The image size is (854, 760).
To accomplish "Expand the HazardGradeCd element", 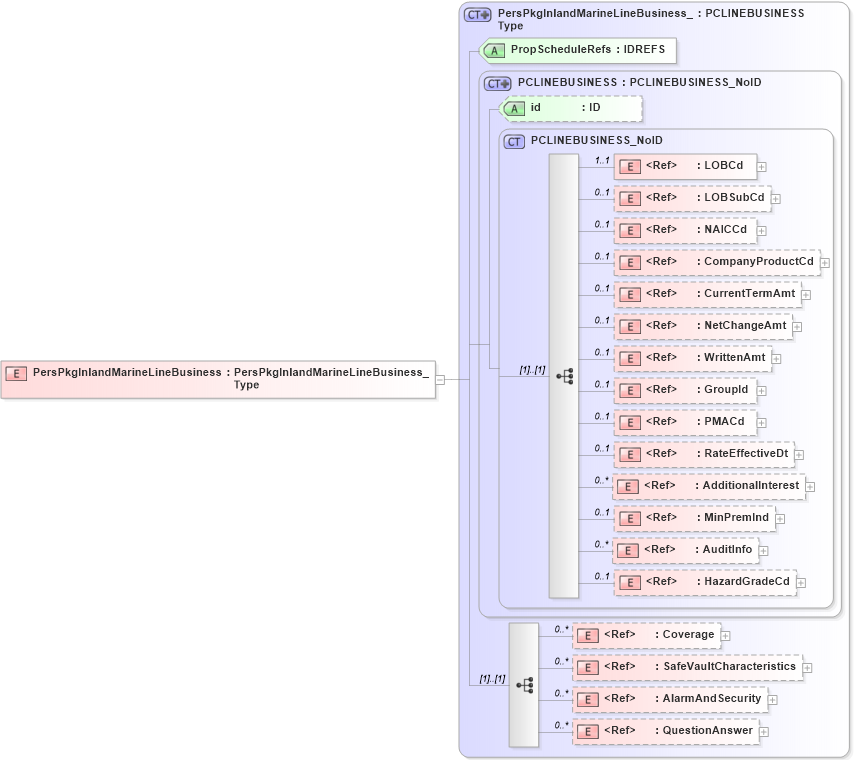I will [x=800, y=582].
